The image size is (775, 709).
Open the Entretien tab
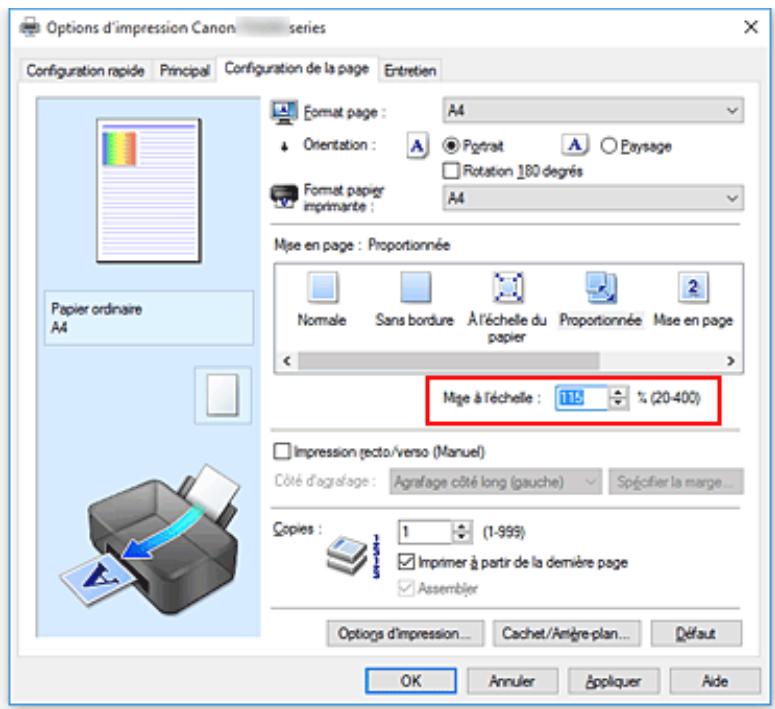[x=410, y=71]
